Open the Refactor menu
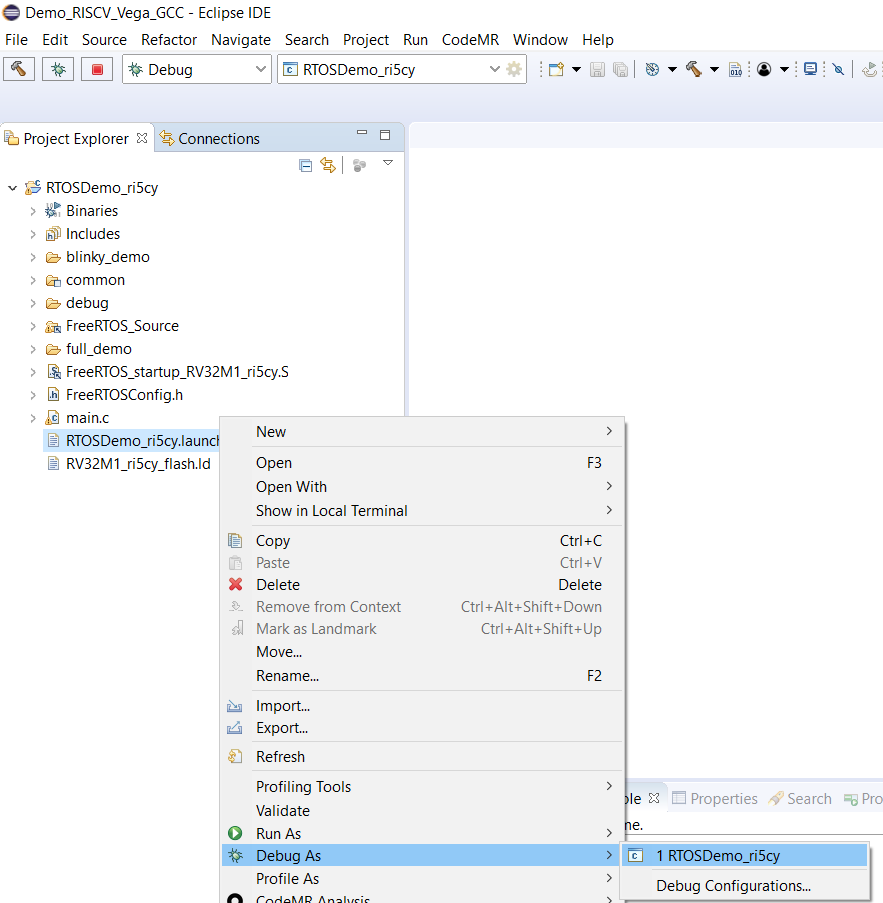The image size is (883, 903). [169, 40]
